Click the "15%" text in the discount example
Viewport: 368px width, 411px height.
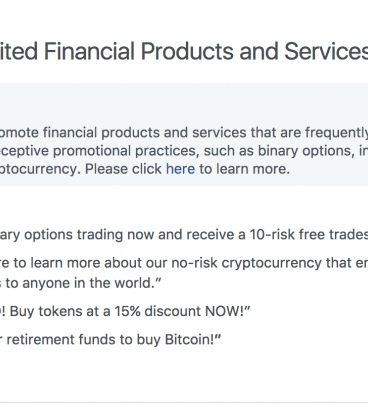click(127, 312)
